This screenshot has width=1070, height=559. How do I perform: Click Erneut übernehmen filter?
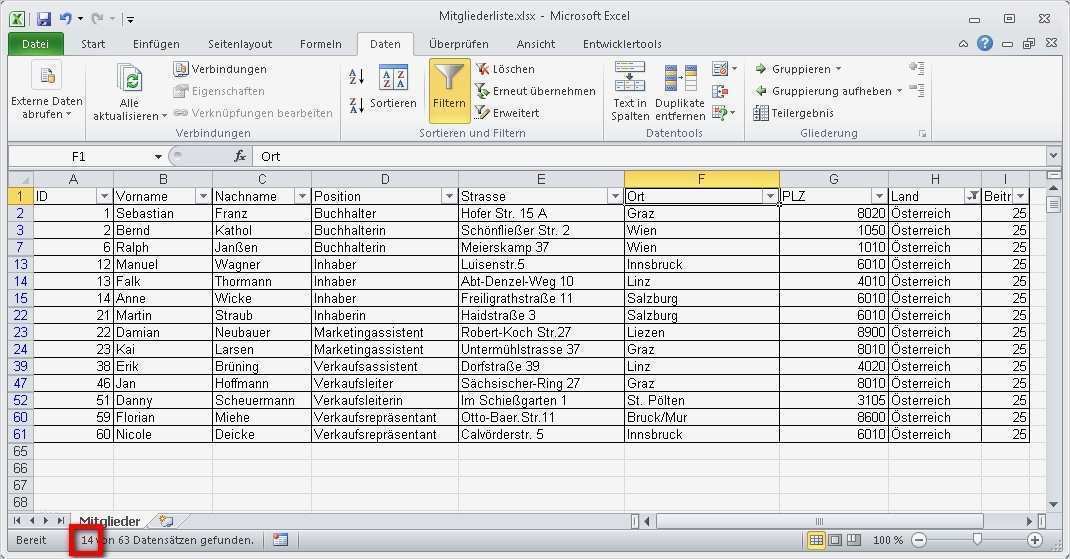(x=535, y=91)
